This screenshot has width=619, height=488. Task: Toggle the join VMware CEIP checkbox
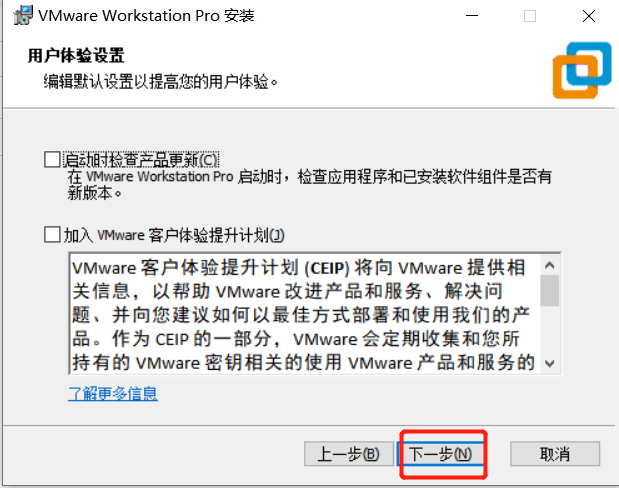coord(52,235)
